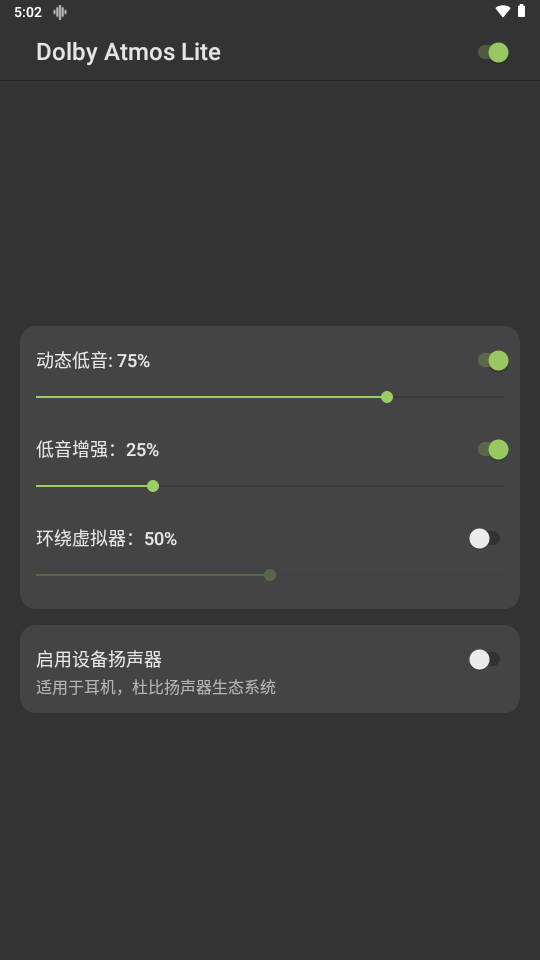Click the unfilled end of 动态低音 slider track
This screenshot has height=960, width=540.
click(x=496, y=397)
